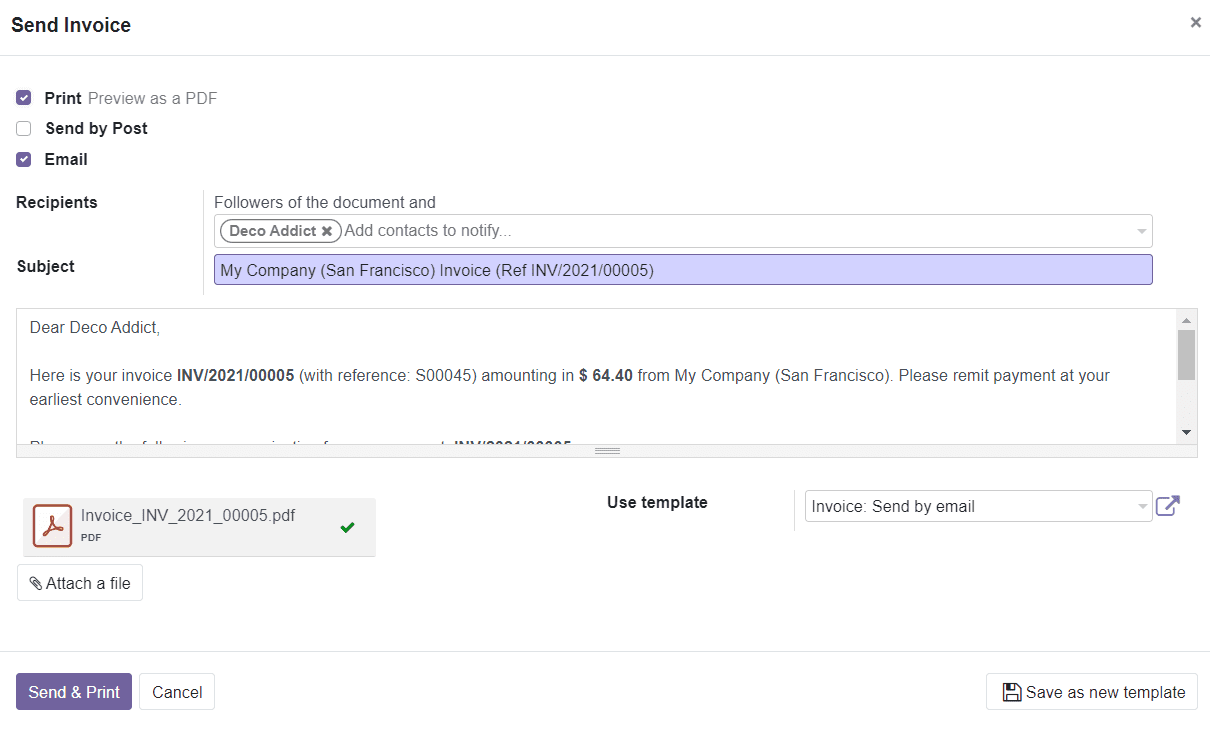Screen dimensions: 1210x730
Task: Click the PDF icon on the invoice attachment
Action: click(x=52, y=525)
